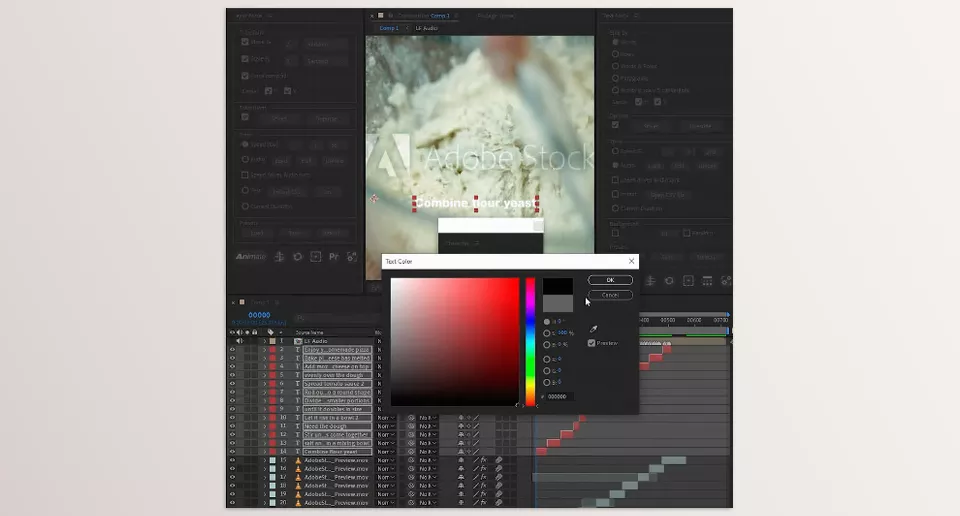Expand layer 10 twirl arrow

click(265, 418)
